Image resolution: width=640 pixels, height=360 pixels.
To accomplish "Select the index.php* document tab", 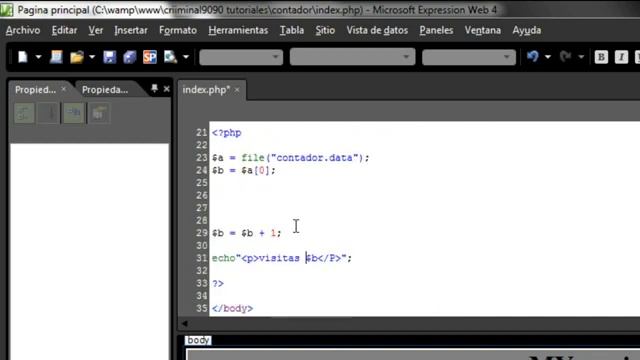I will tap(206, 90).
